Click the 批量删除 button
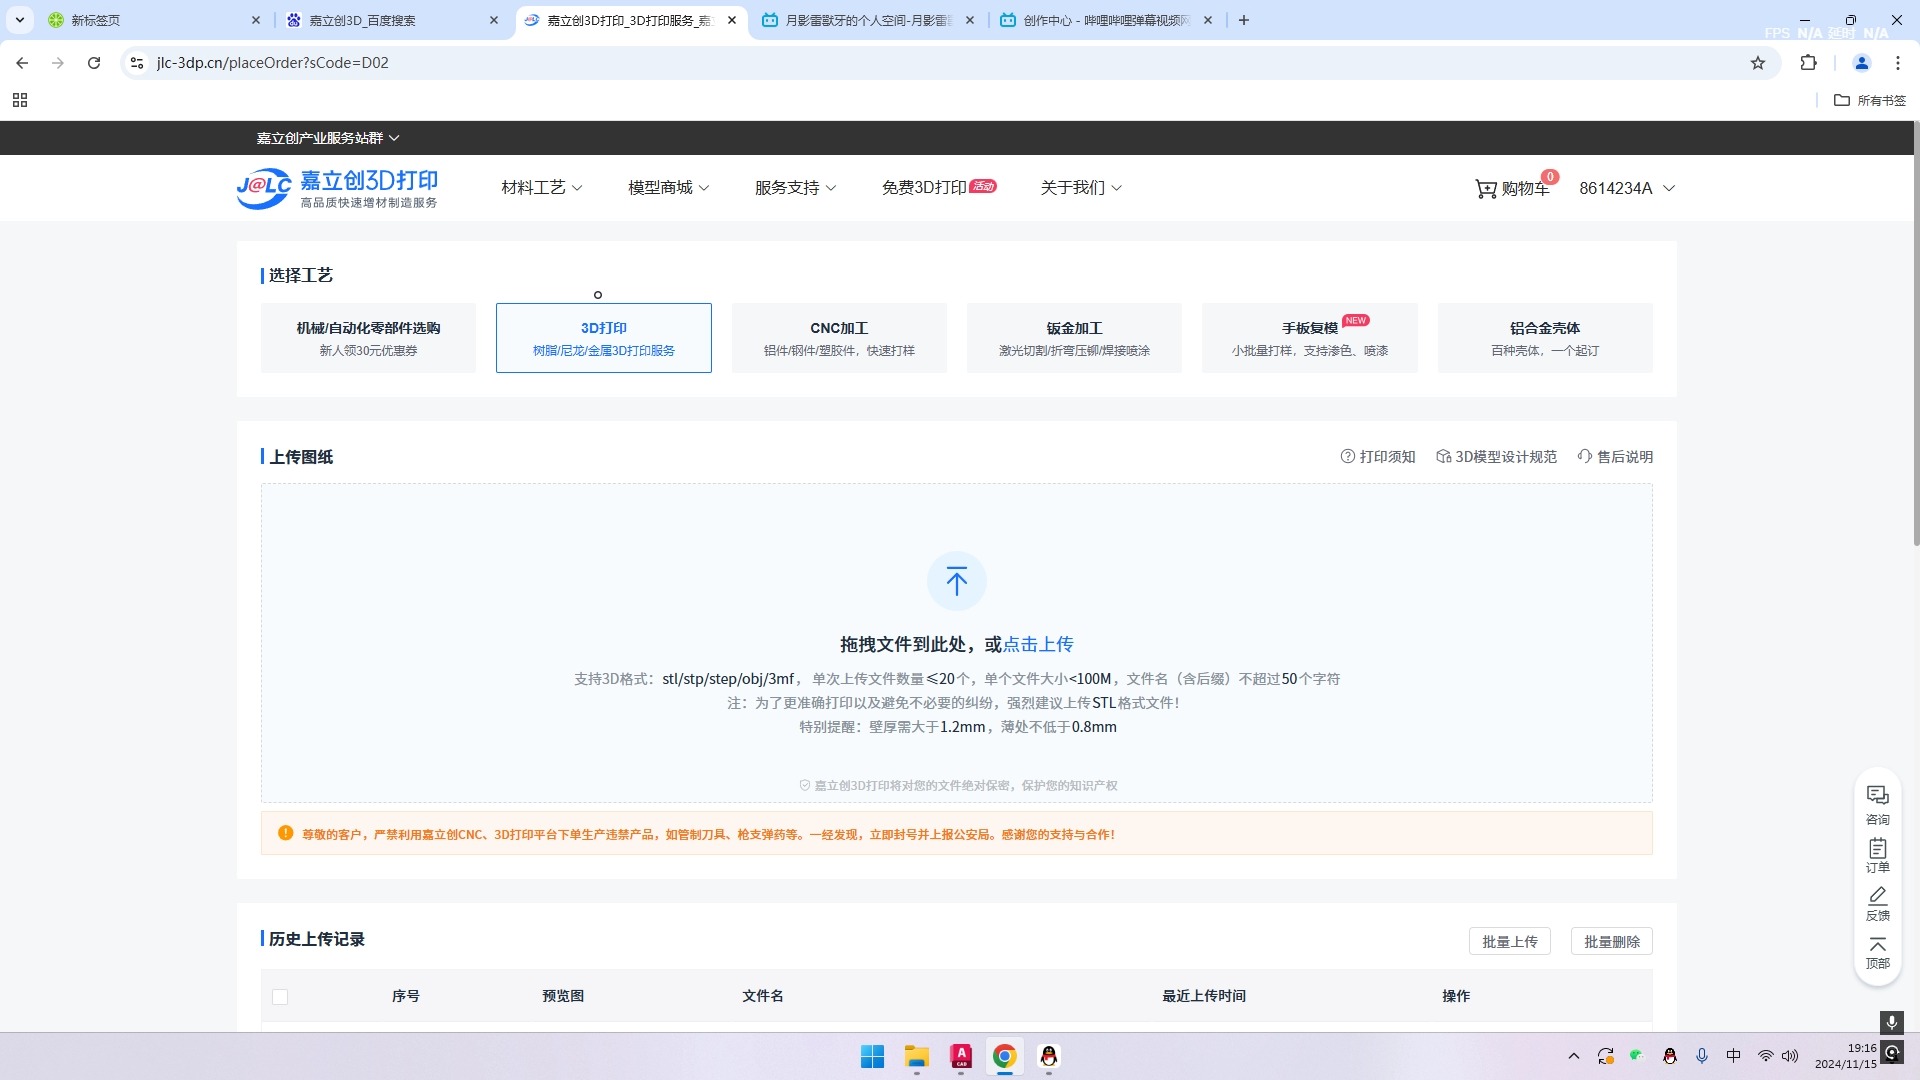The width and height of the screenshot is (1920, 1080). click(x=1611, y=942)
